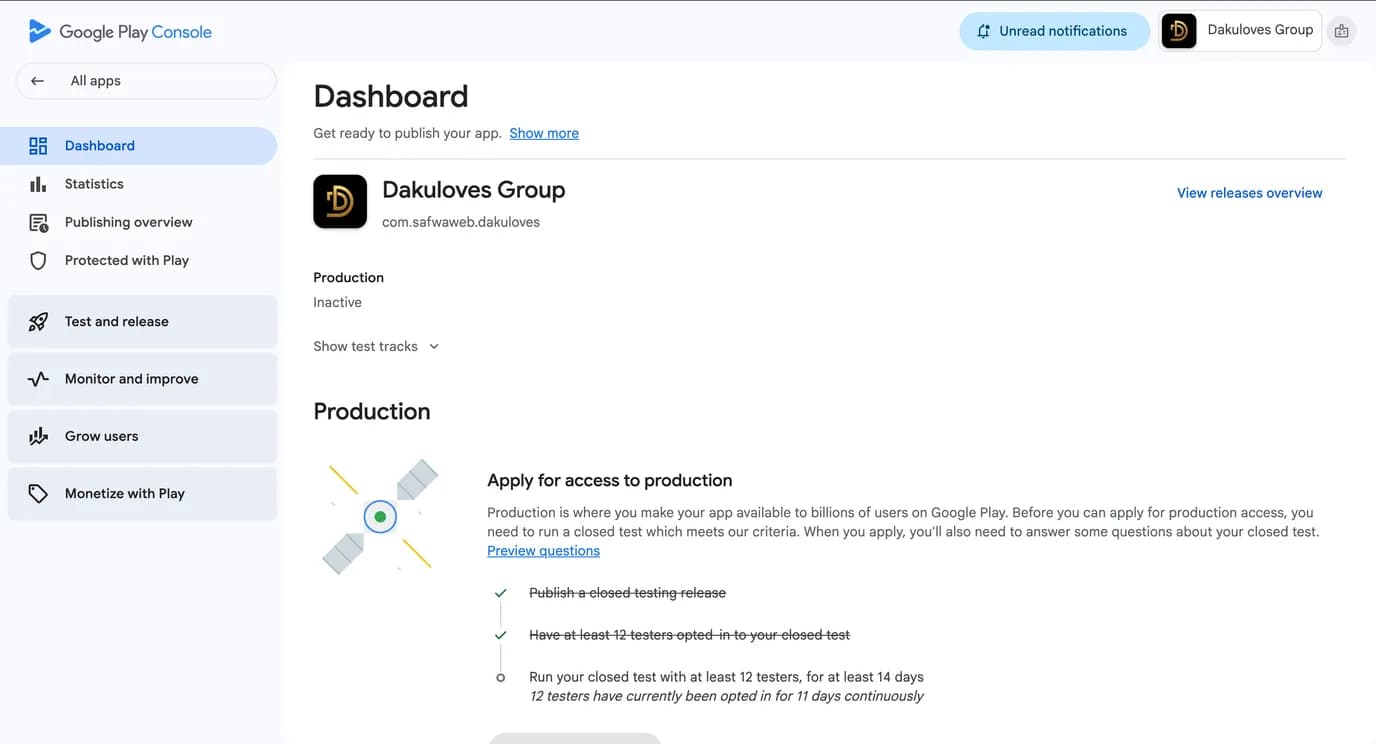Open the Dashboard page in sidebar

(x=139, y=146)
